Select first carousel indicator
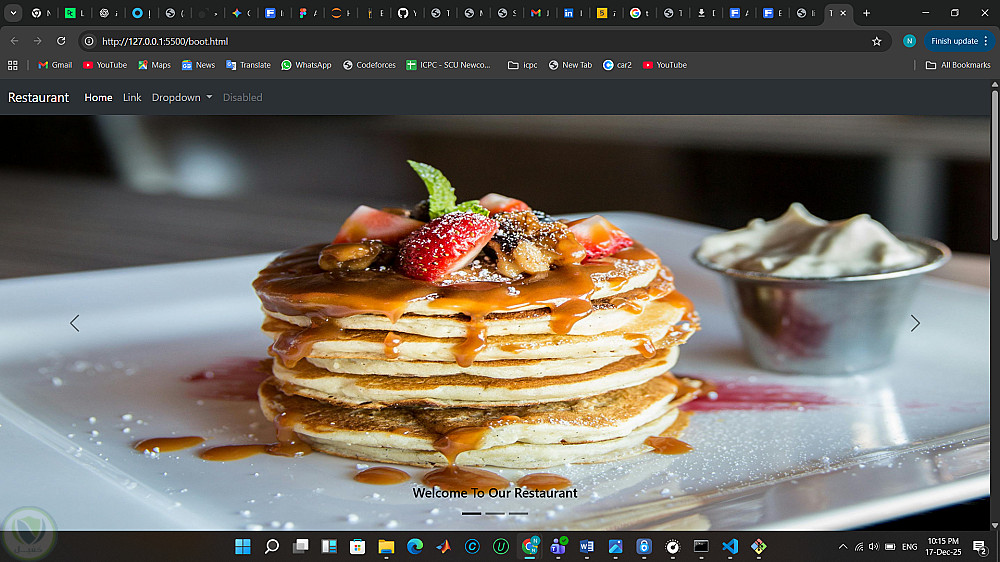 tap(471, 514)
